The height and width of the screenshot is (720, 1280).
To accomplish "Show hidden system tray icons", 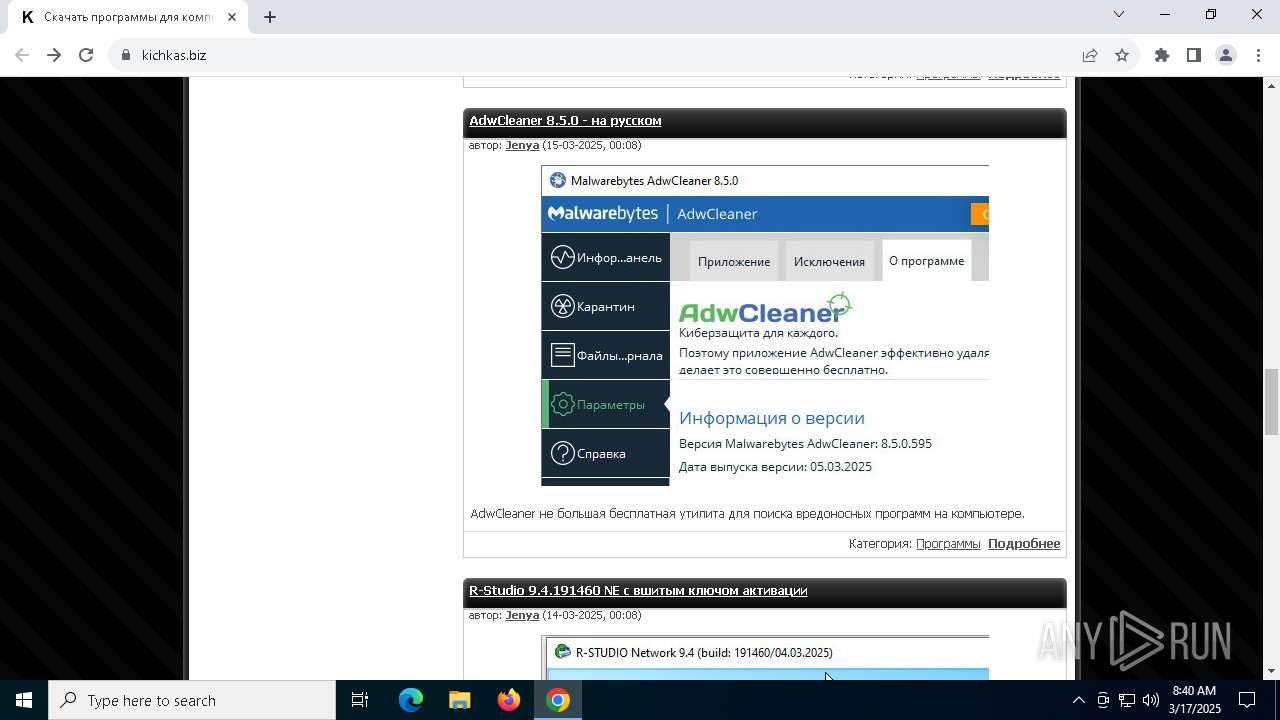I will coord(1078,700).
